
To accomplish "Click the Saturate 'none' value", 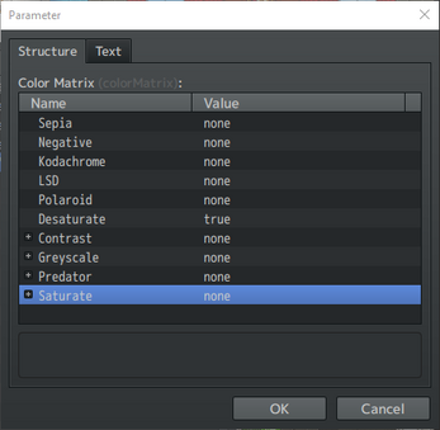I will (217, 297).
